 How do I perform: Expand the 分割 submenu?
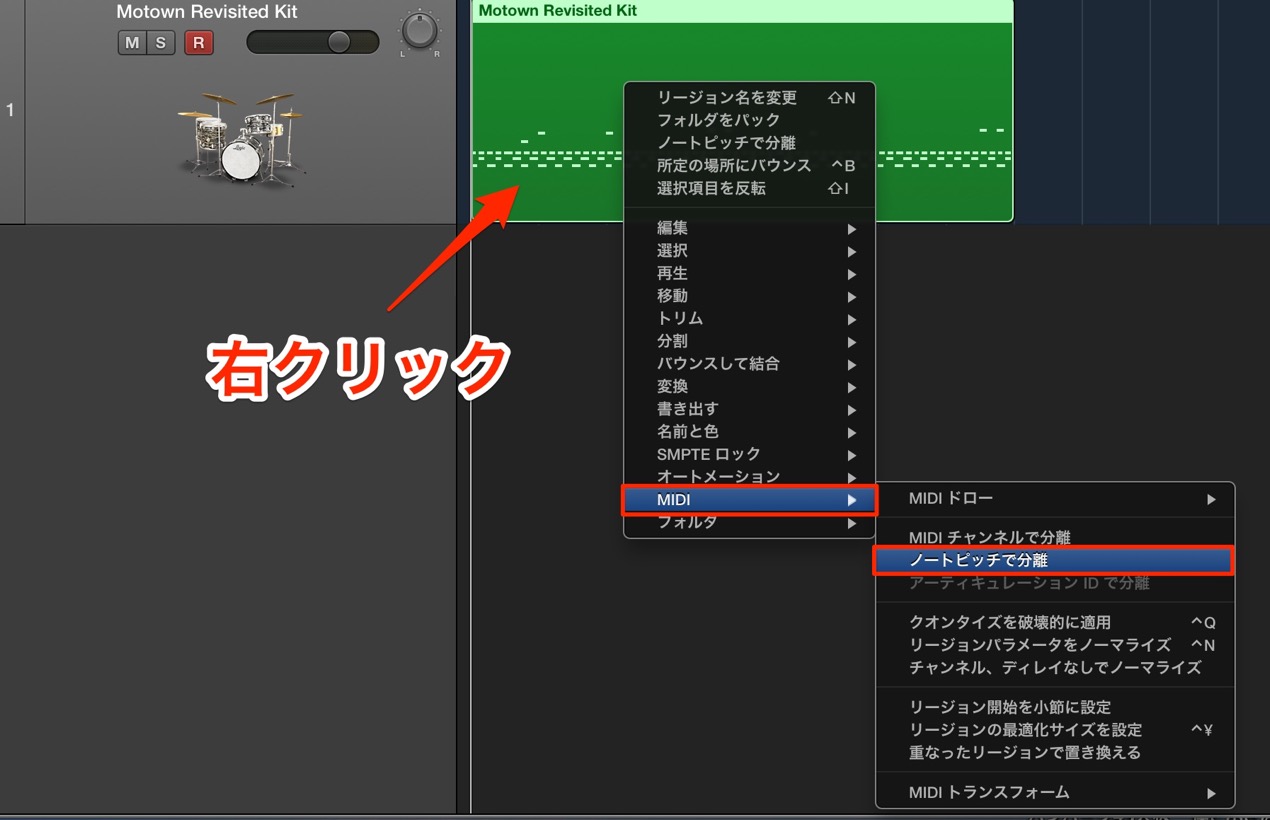pyautogui.click(x=750, y=341)
